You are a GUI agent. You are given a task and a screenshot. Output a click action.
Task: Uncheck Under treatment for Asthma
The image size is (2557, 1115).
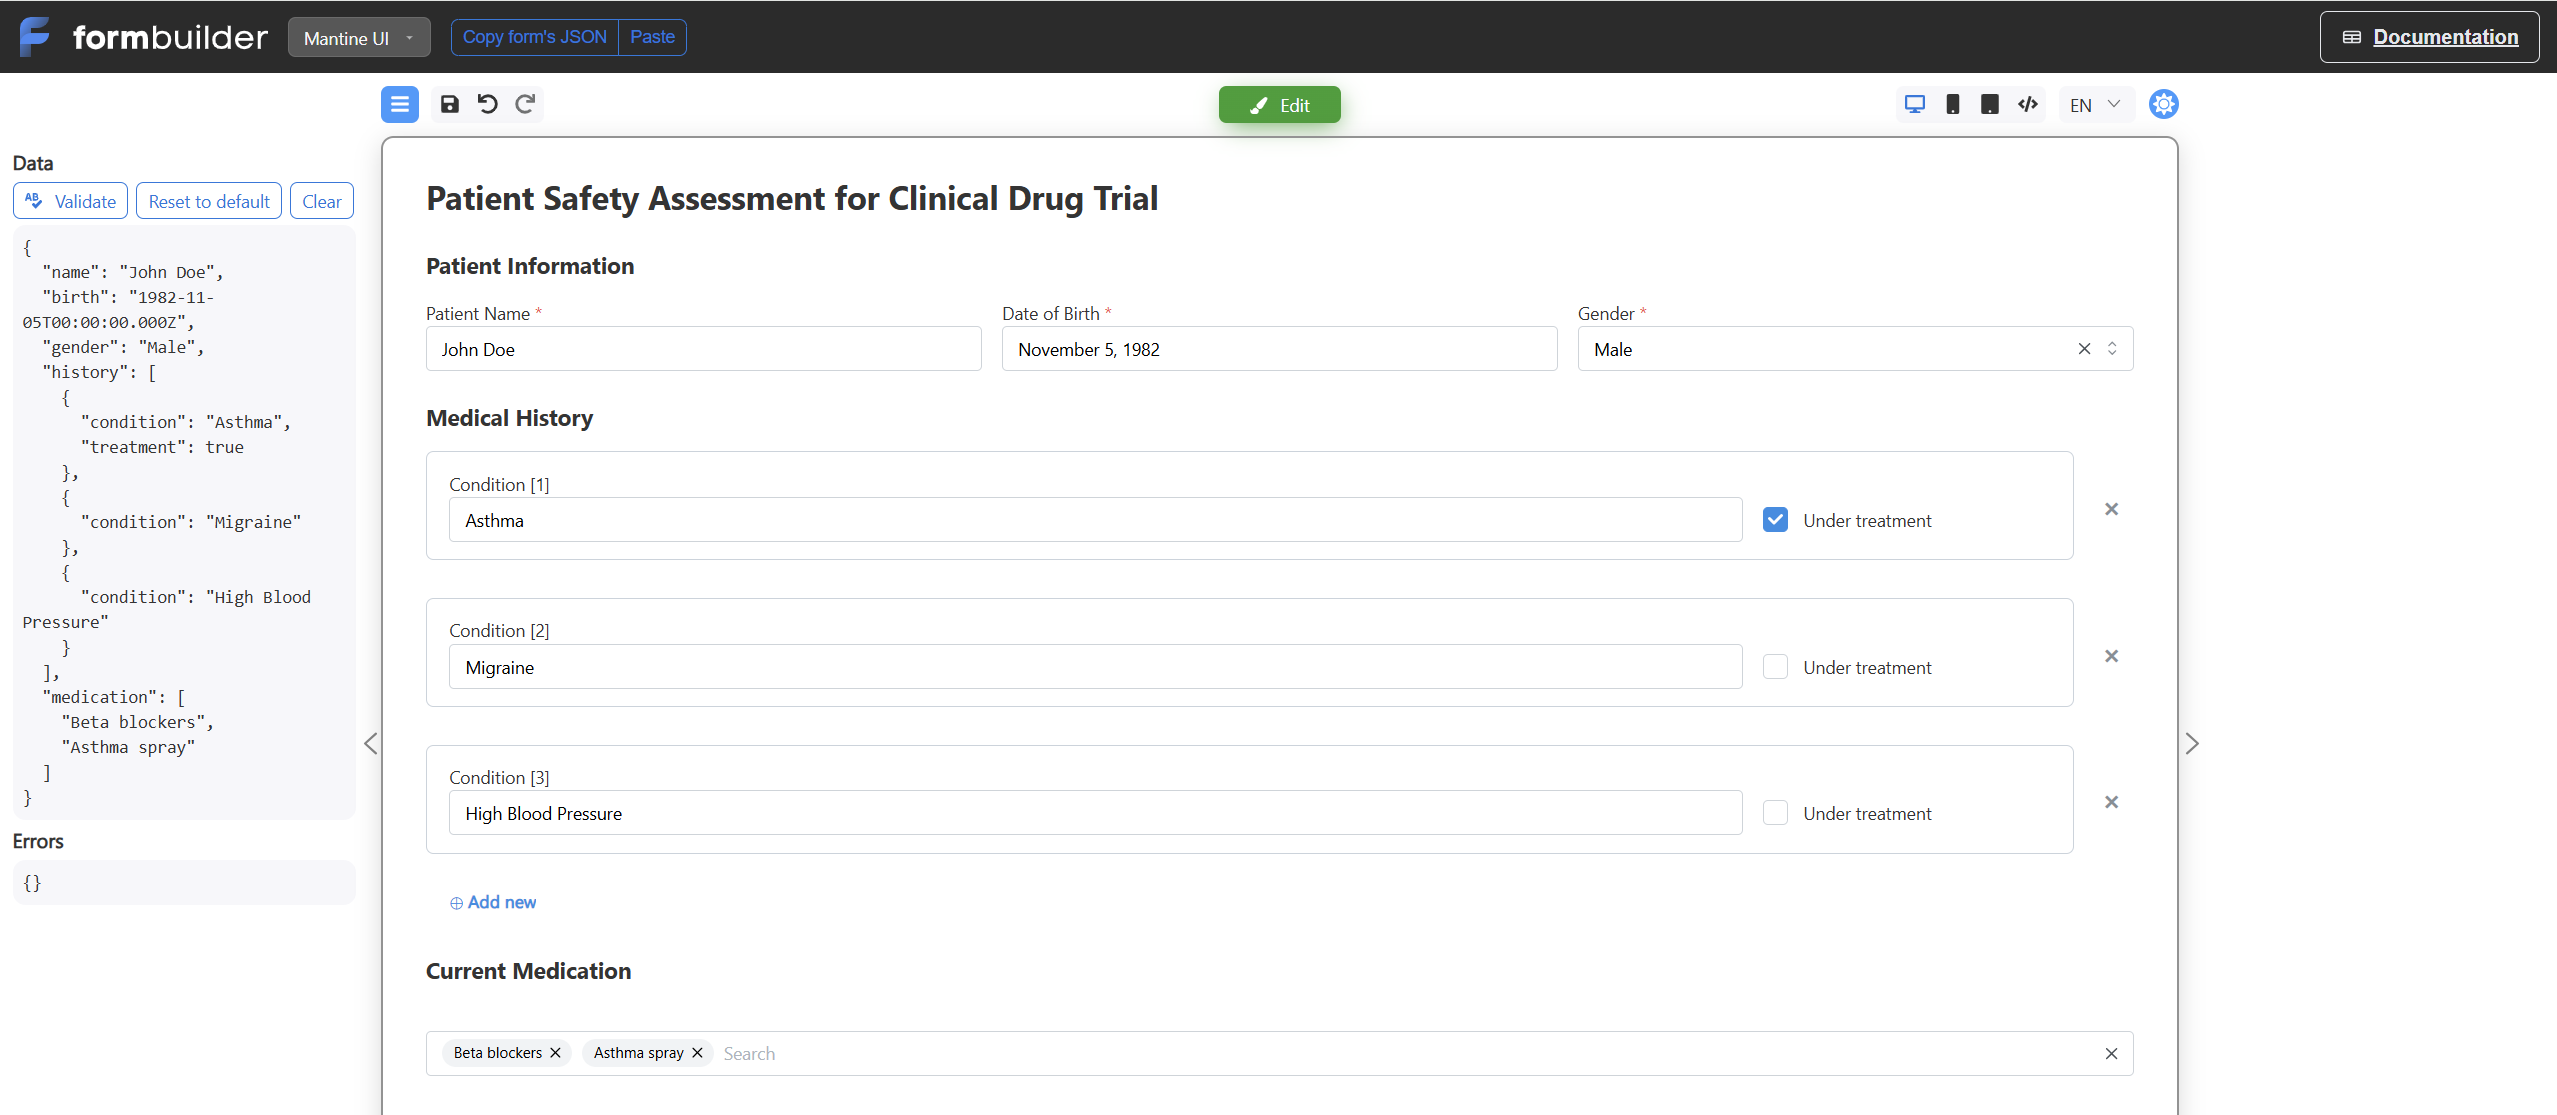coord(1775,520)
